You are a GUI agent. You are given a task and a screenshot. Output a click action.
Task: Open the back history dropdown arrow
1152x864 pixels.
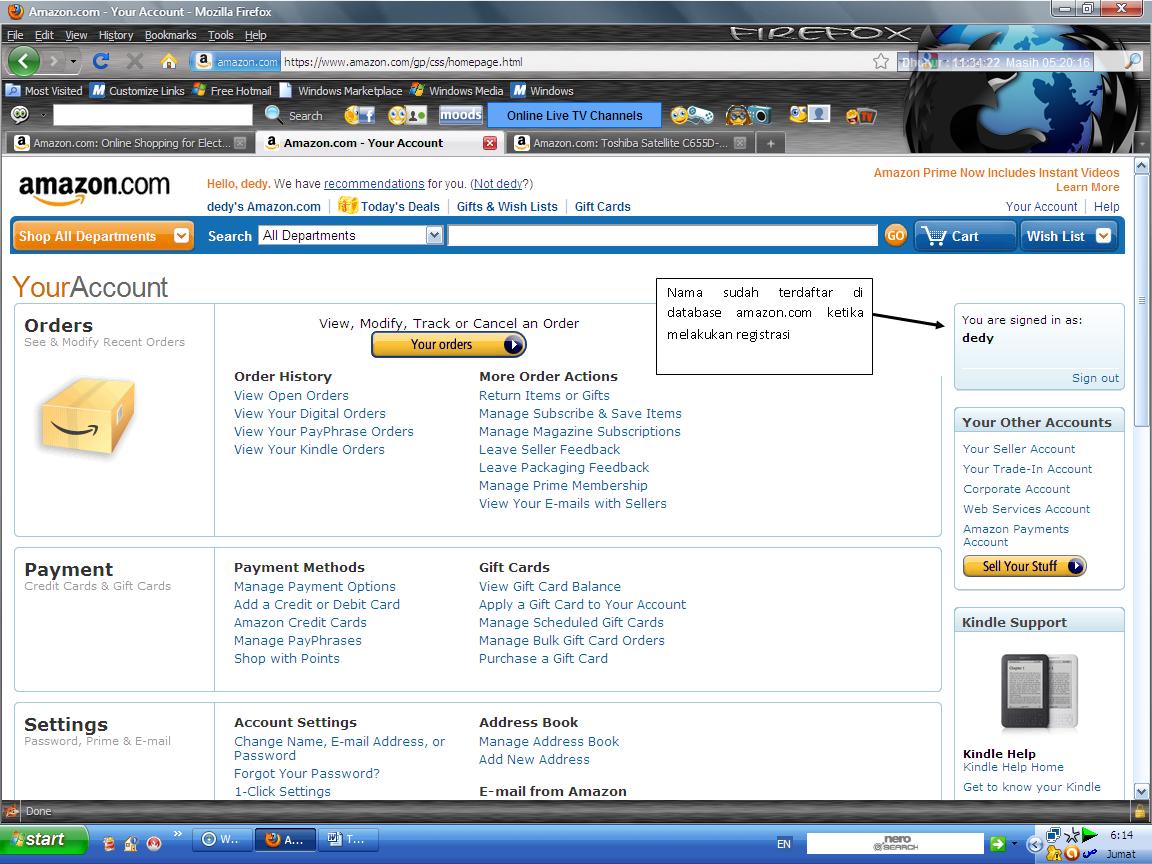(73, 62)
